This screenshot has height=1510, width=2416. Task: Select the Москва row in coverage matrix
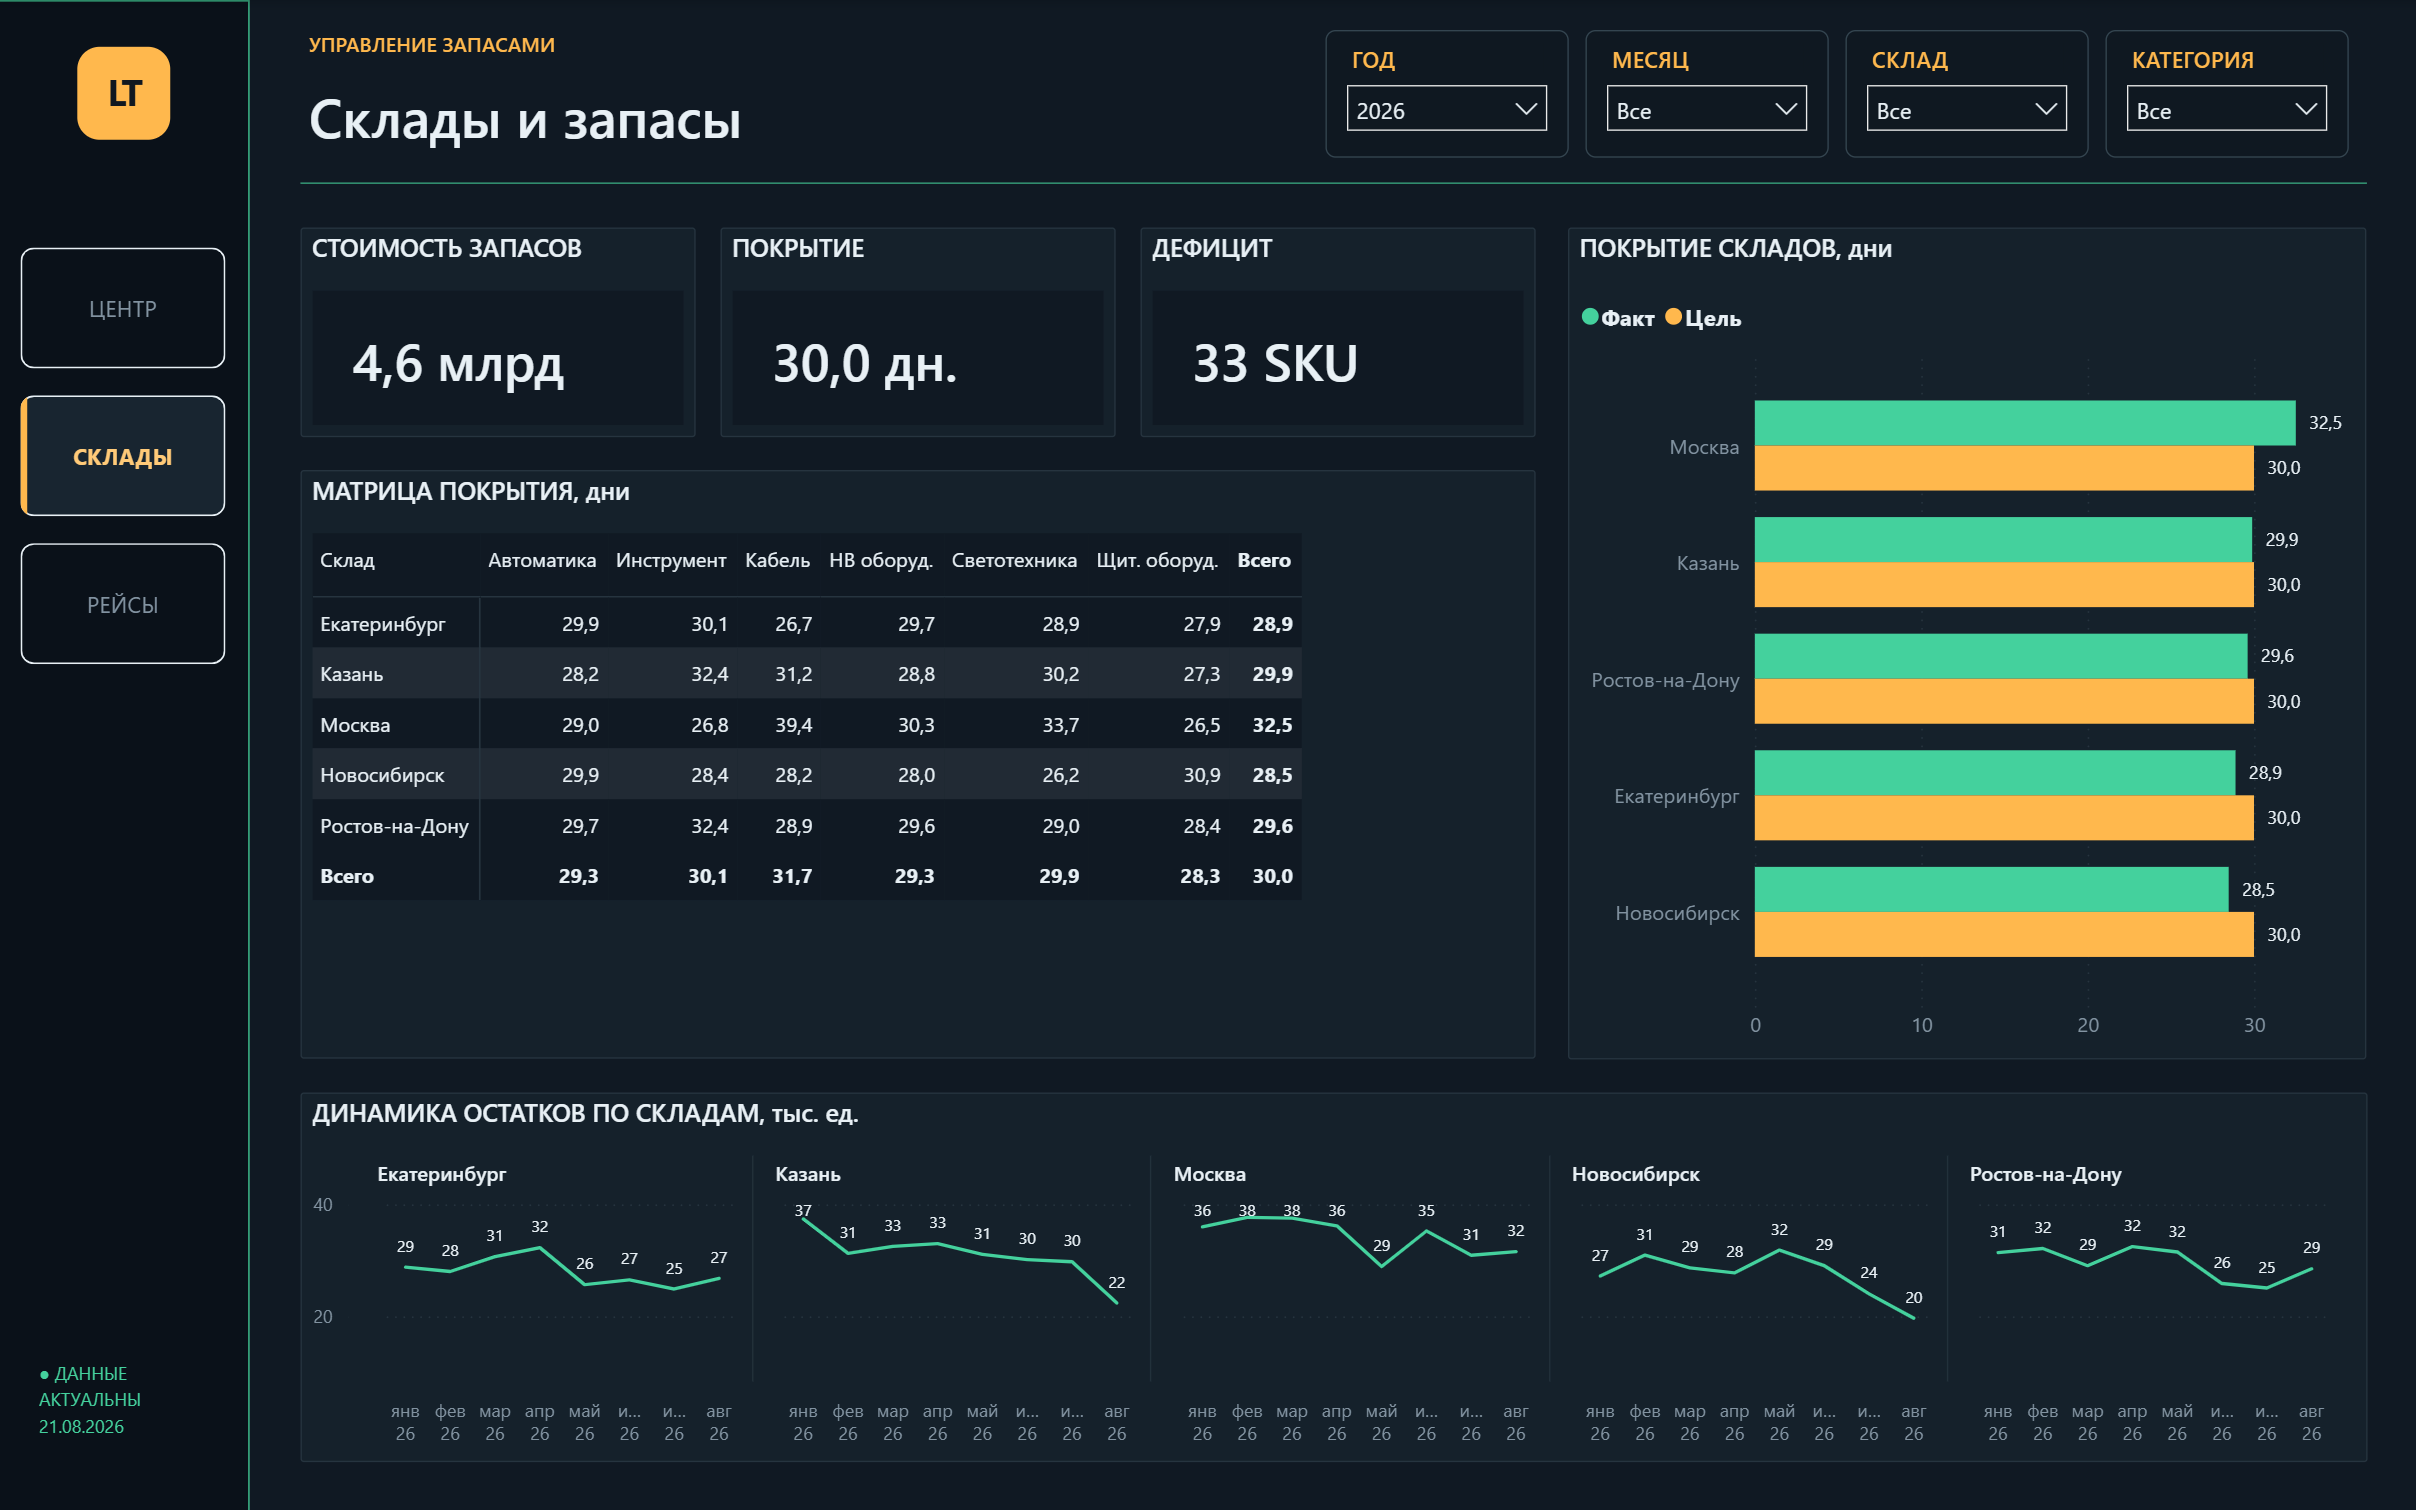tap(806, 725)
